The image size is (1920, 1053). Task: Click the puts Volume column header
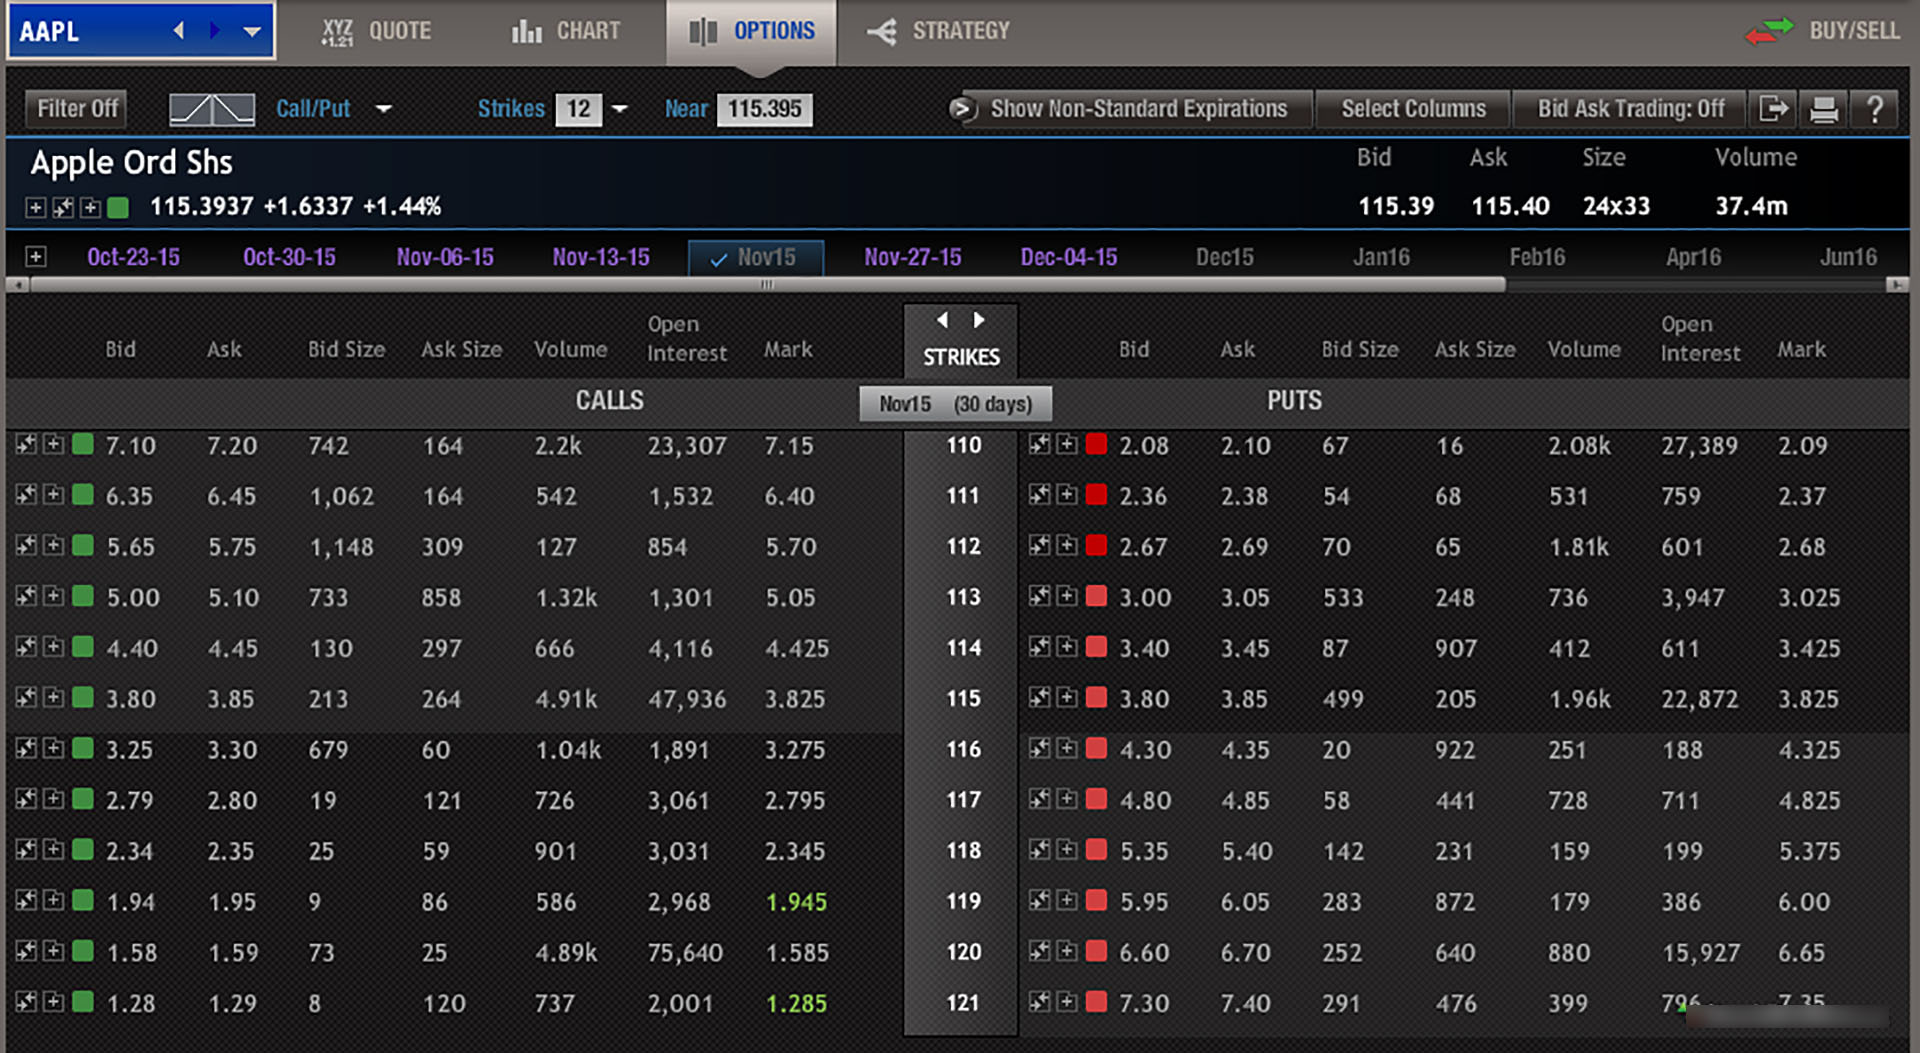(x=1584, y=349)
